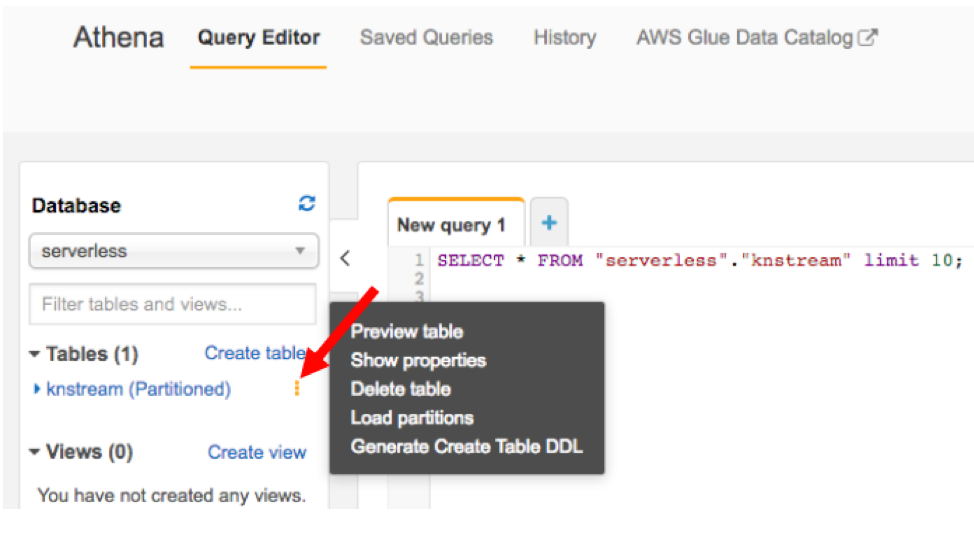Expand the knstream table columns

point(38,389)
